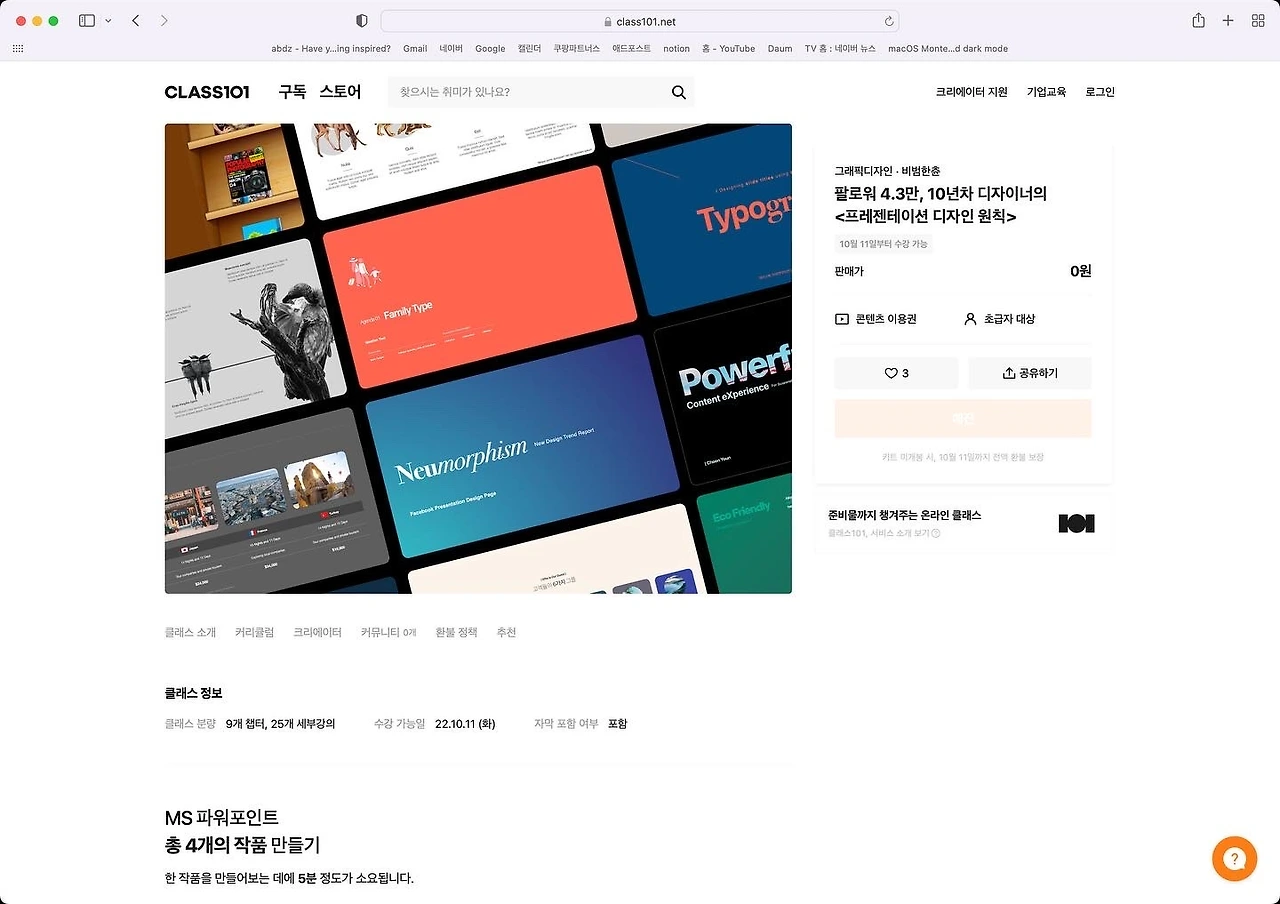1280x904 pixels.
Task: Open the 스토어 menu
Action: click(x=340, y=92)
